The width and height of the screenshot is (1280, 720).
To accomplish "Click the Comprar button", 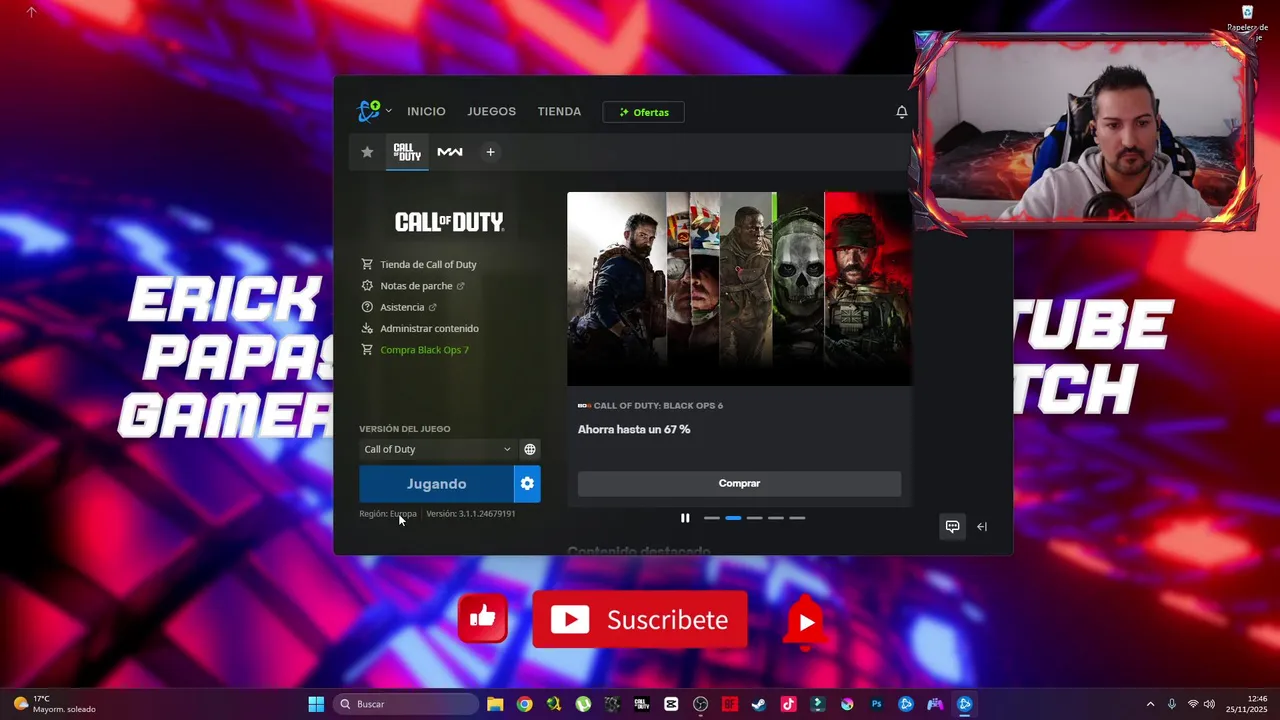I will (739, 484).
